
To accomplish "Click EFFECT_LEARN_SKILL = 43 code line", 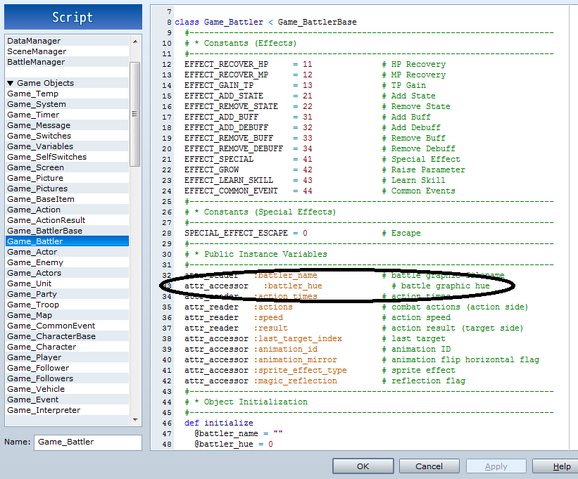I will [x=248, y=181].
